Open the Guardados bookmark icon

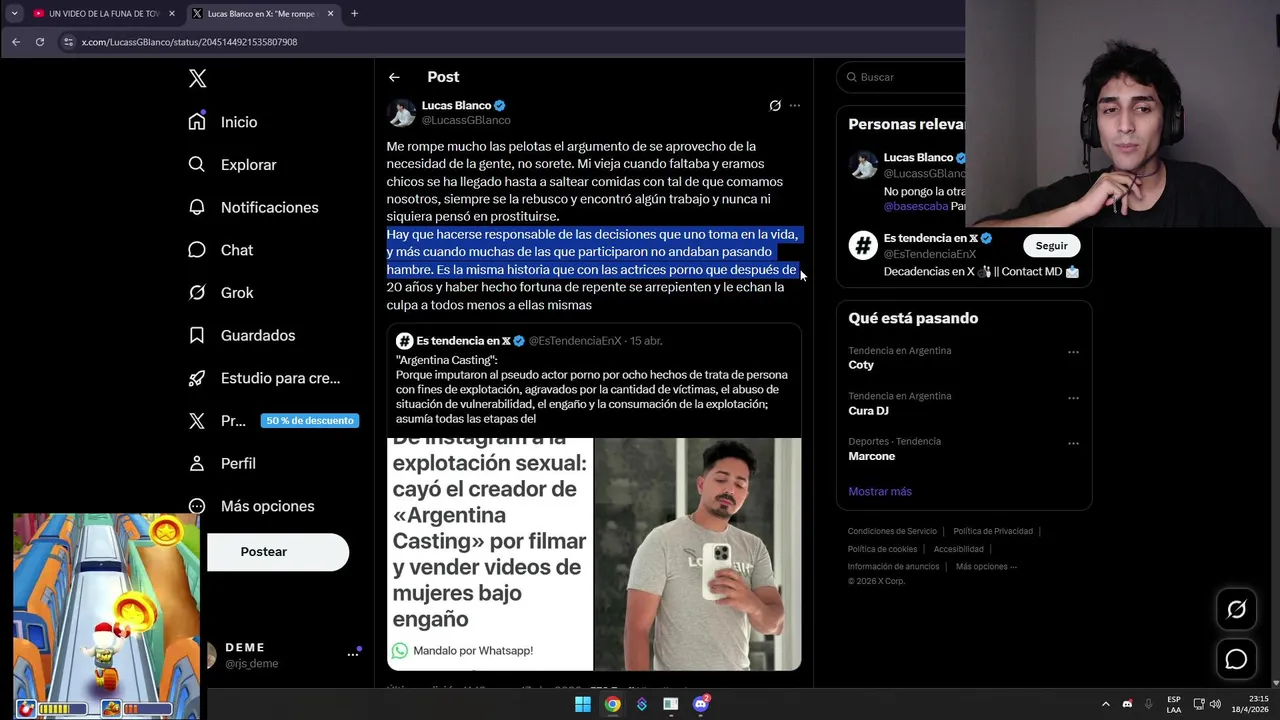click(x=197, y=335)
